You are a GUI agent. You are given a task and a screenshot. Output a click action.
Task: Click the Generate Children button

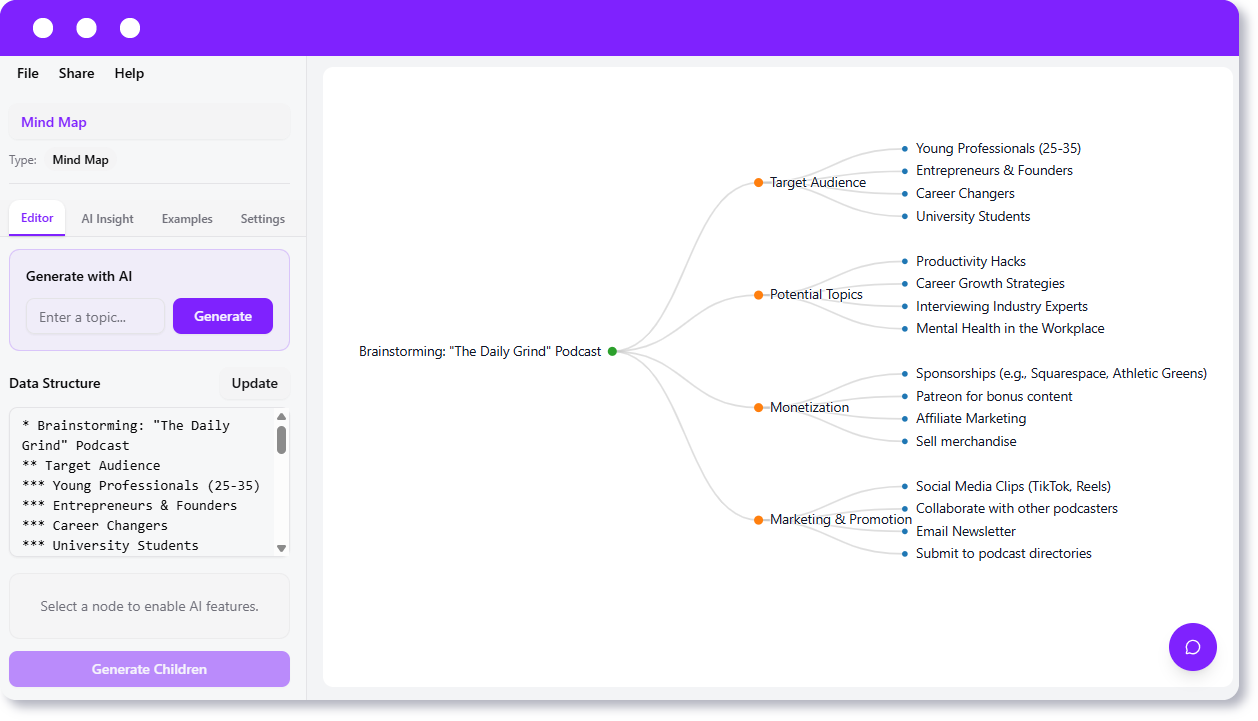[149, 669]
